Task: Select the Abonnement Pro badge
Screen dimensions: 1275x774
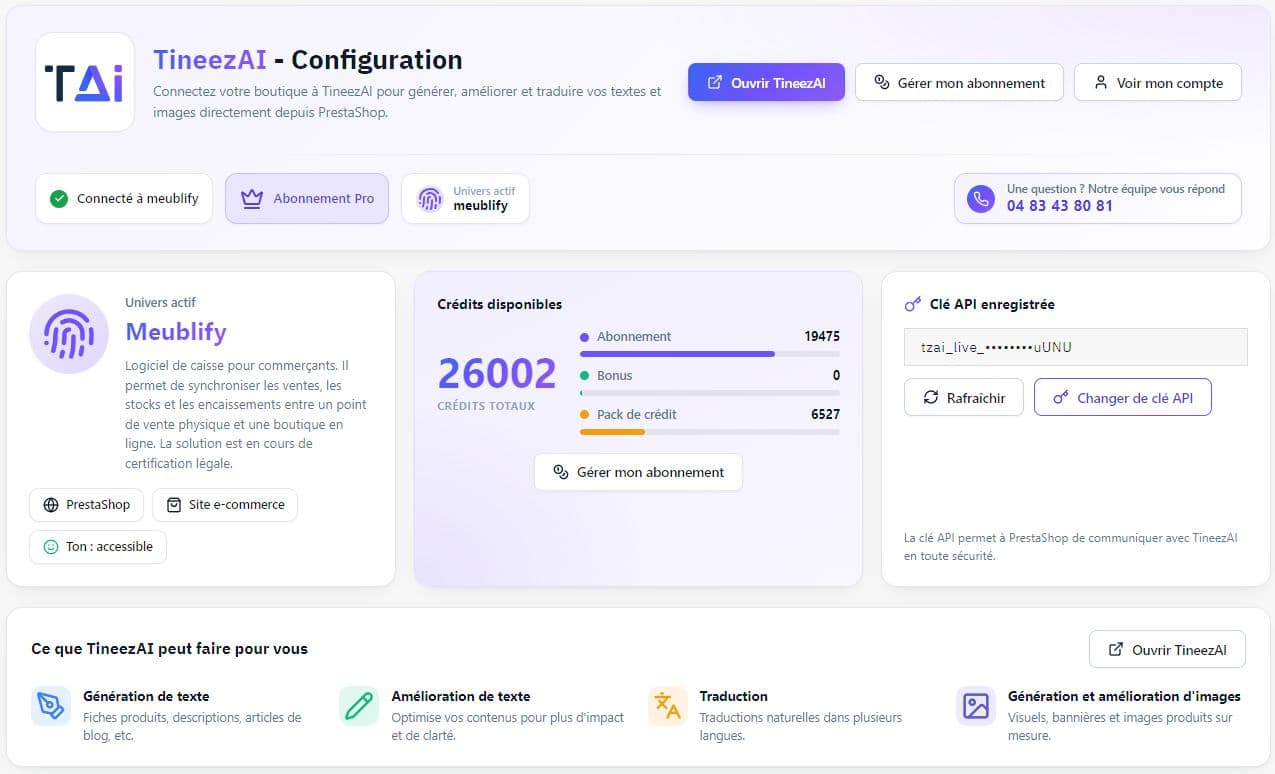Action: coord(307,198)
